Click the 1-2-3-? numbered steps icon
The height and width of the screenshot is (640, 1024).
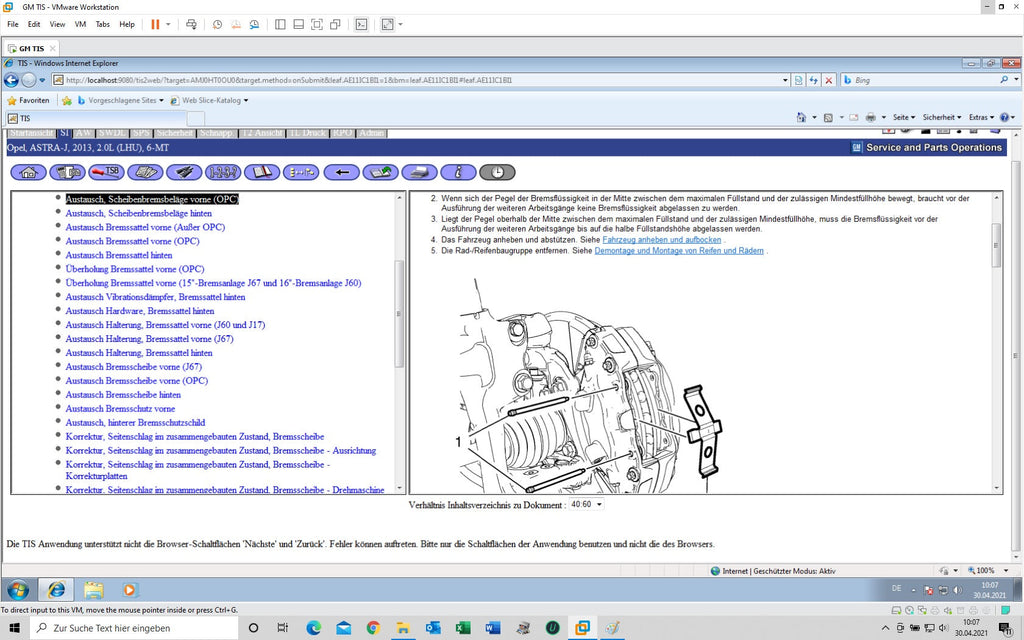click(223, 172)
